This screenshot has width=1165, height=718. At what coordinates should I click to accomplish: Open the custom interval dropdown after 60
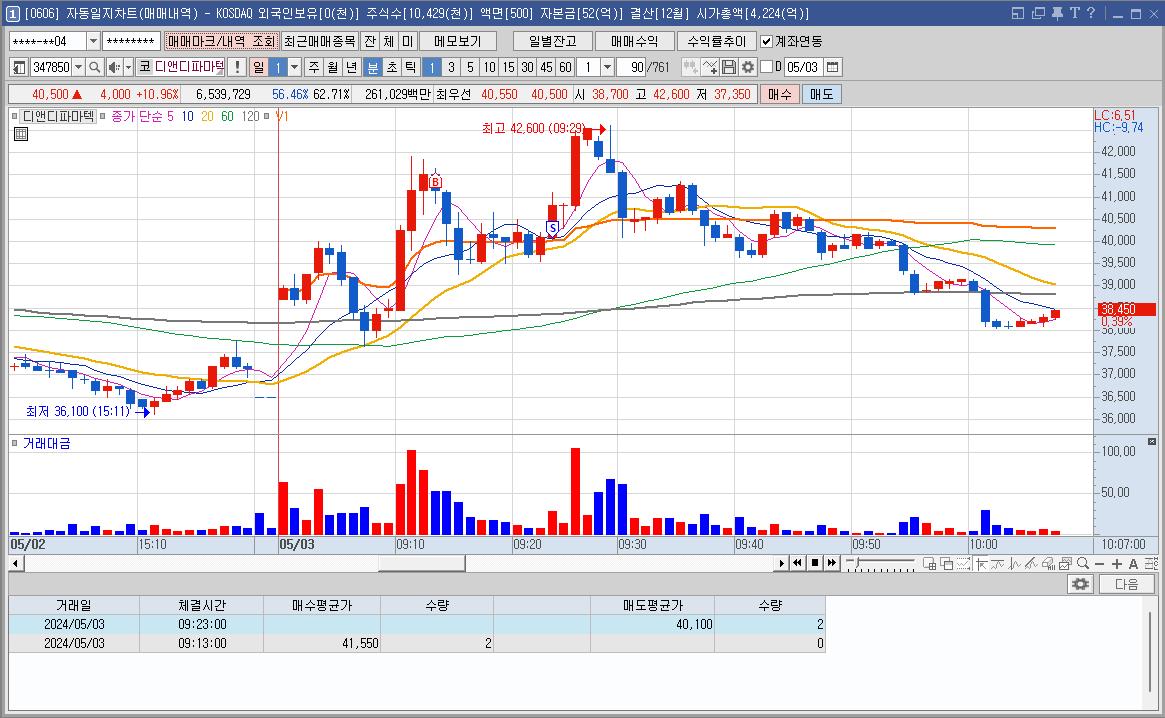607,68
